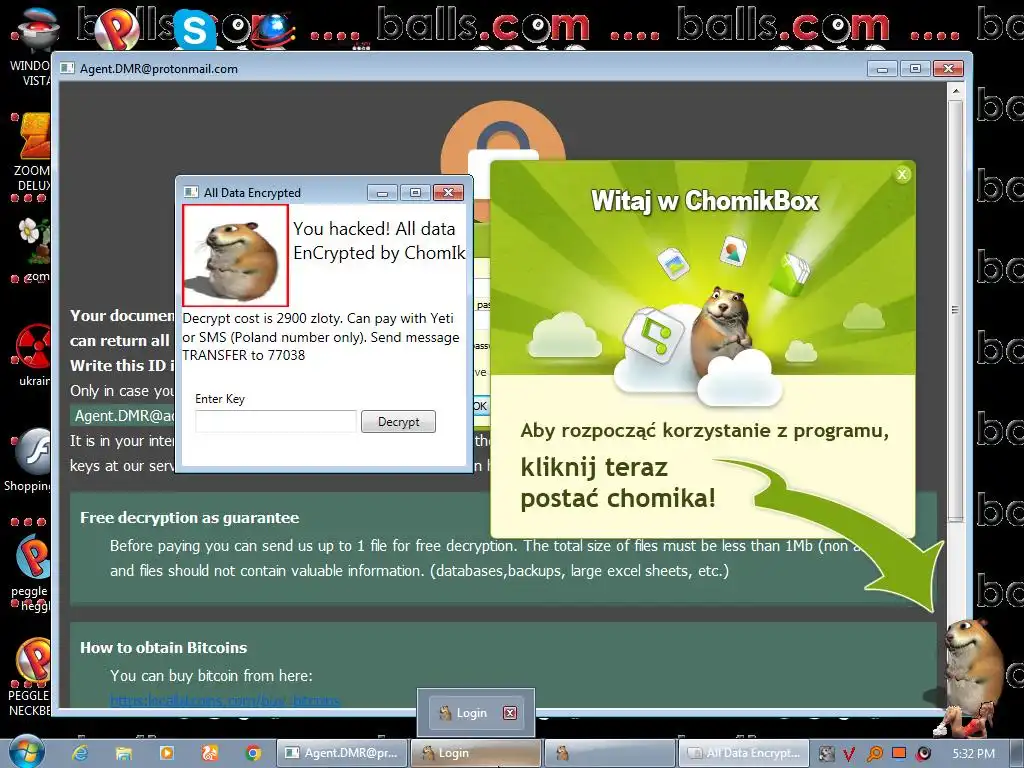Open the Zoom Deluxe desktop icon
The height and width of the screenshot is (768, 1024).
point(33,152)
